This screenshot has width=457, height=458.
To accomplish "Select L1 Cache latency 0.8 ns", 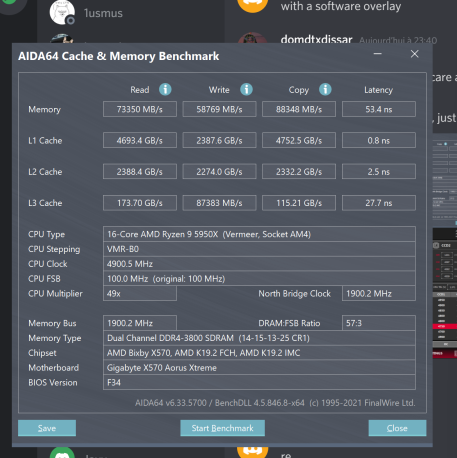I will point(379,140).
